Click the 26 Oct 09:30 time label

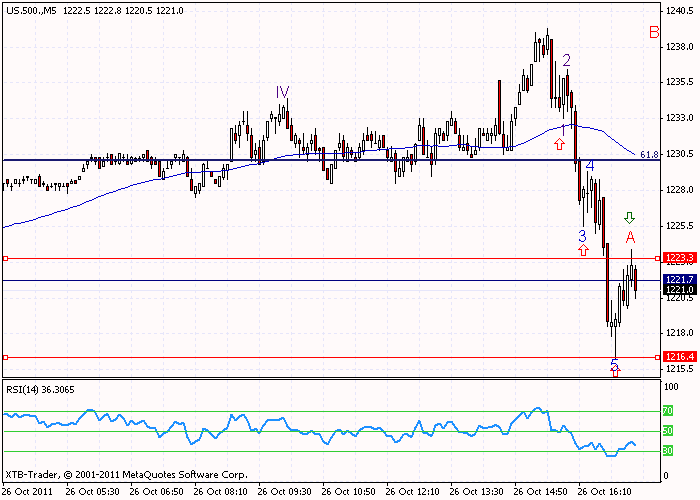tap(285, 492)
